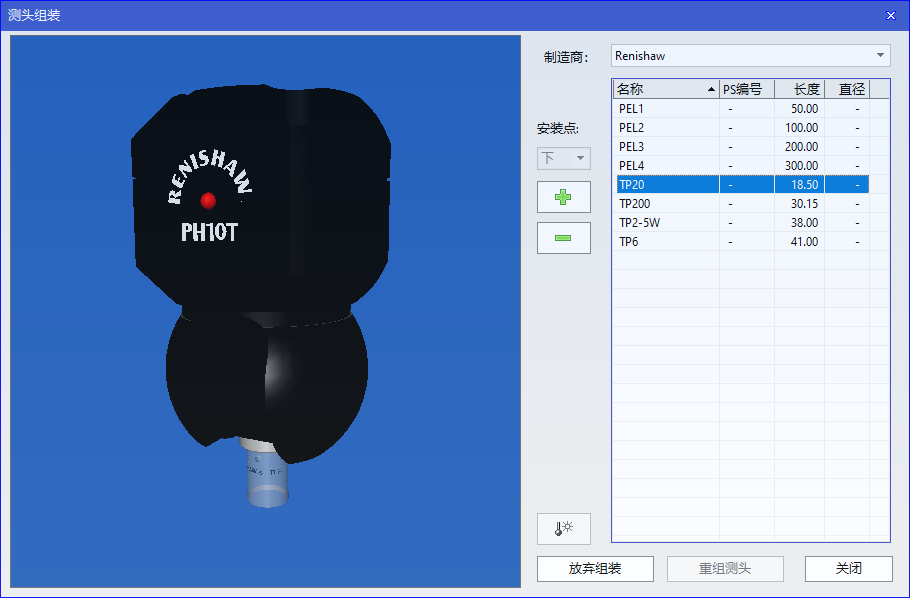
Task: Select the TP200 row
Action: point(741,204)
